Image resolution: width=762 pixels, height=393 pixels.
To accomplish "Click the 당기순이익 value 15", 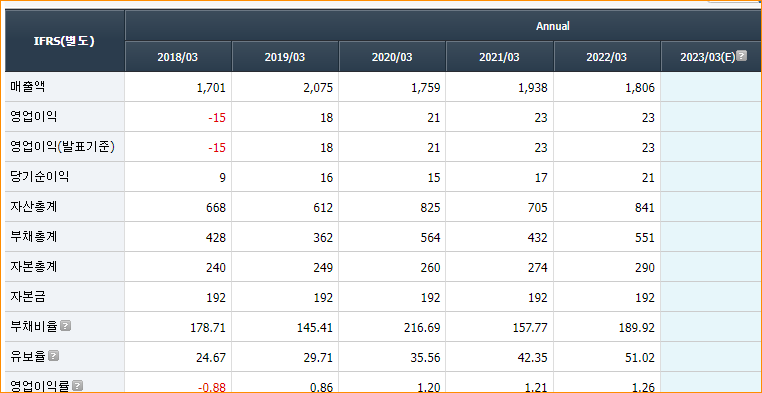I will [x=434, y=178].
